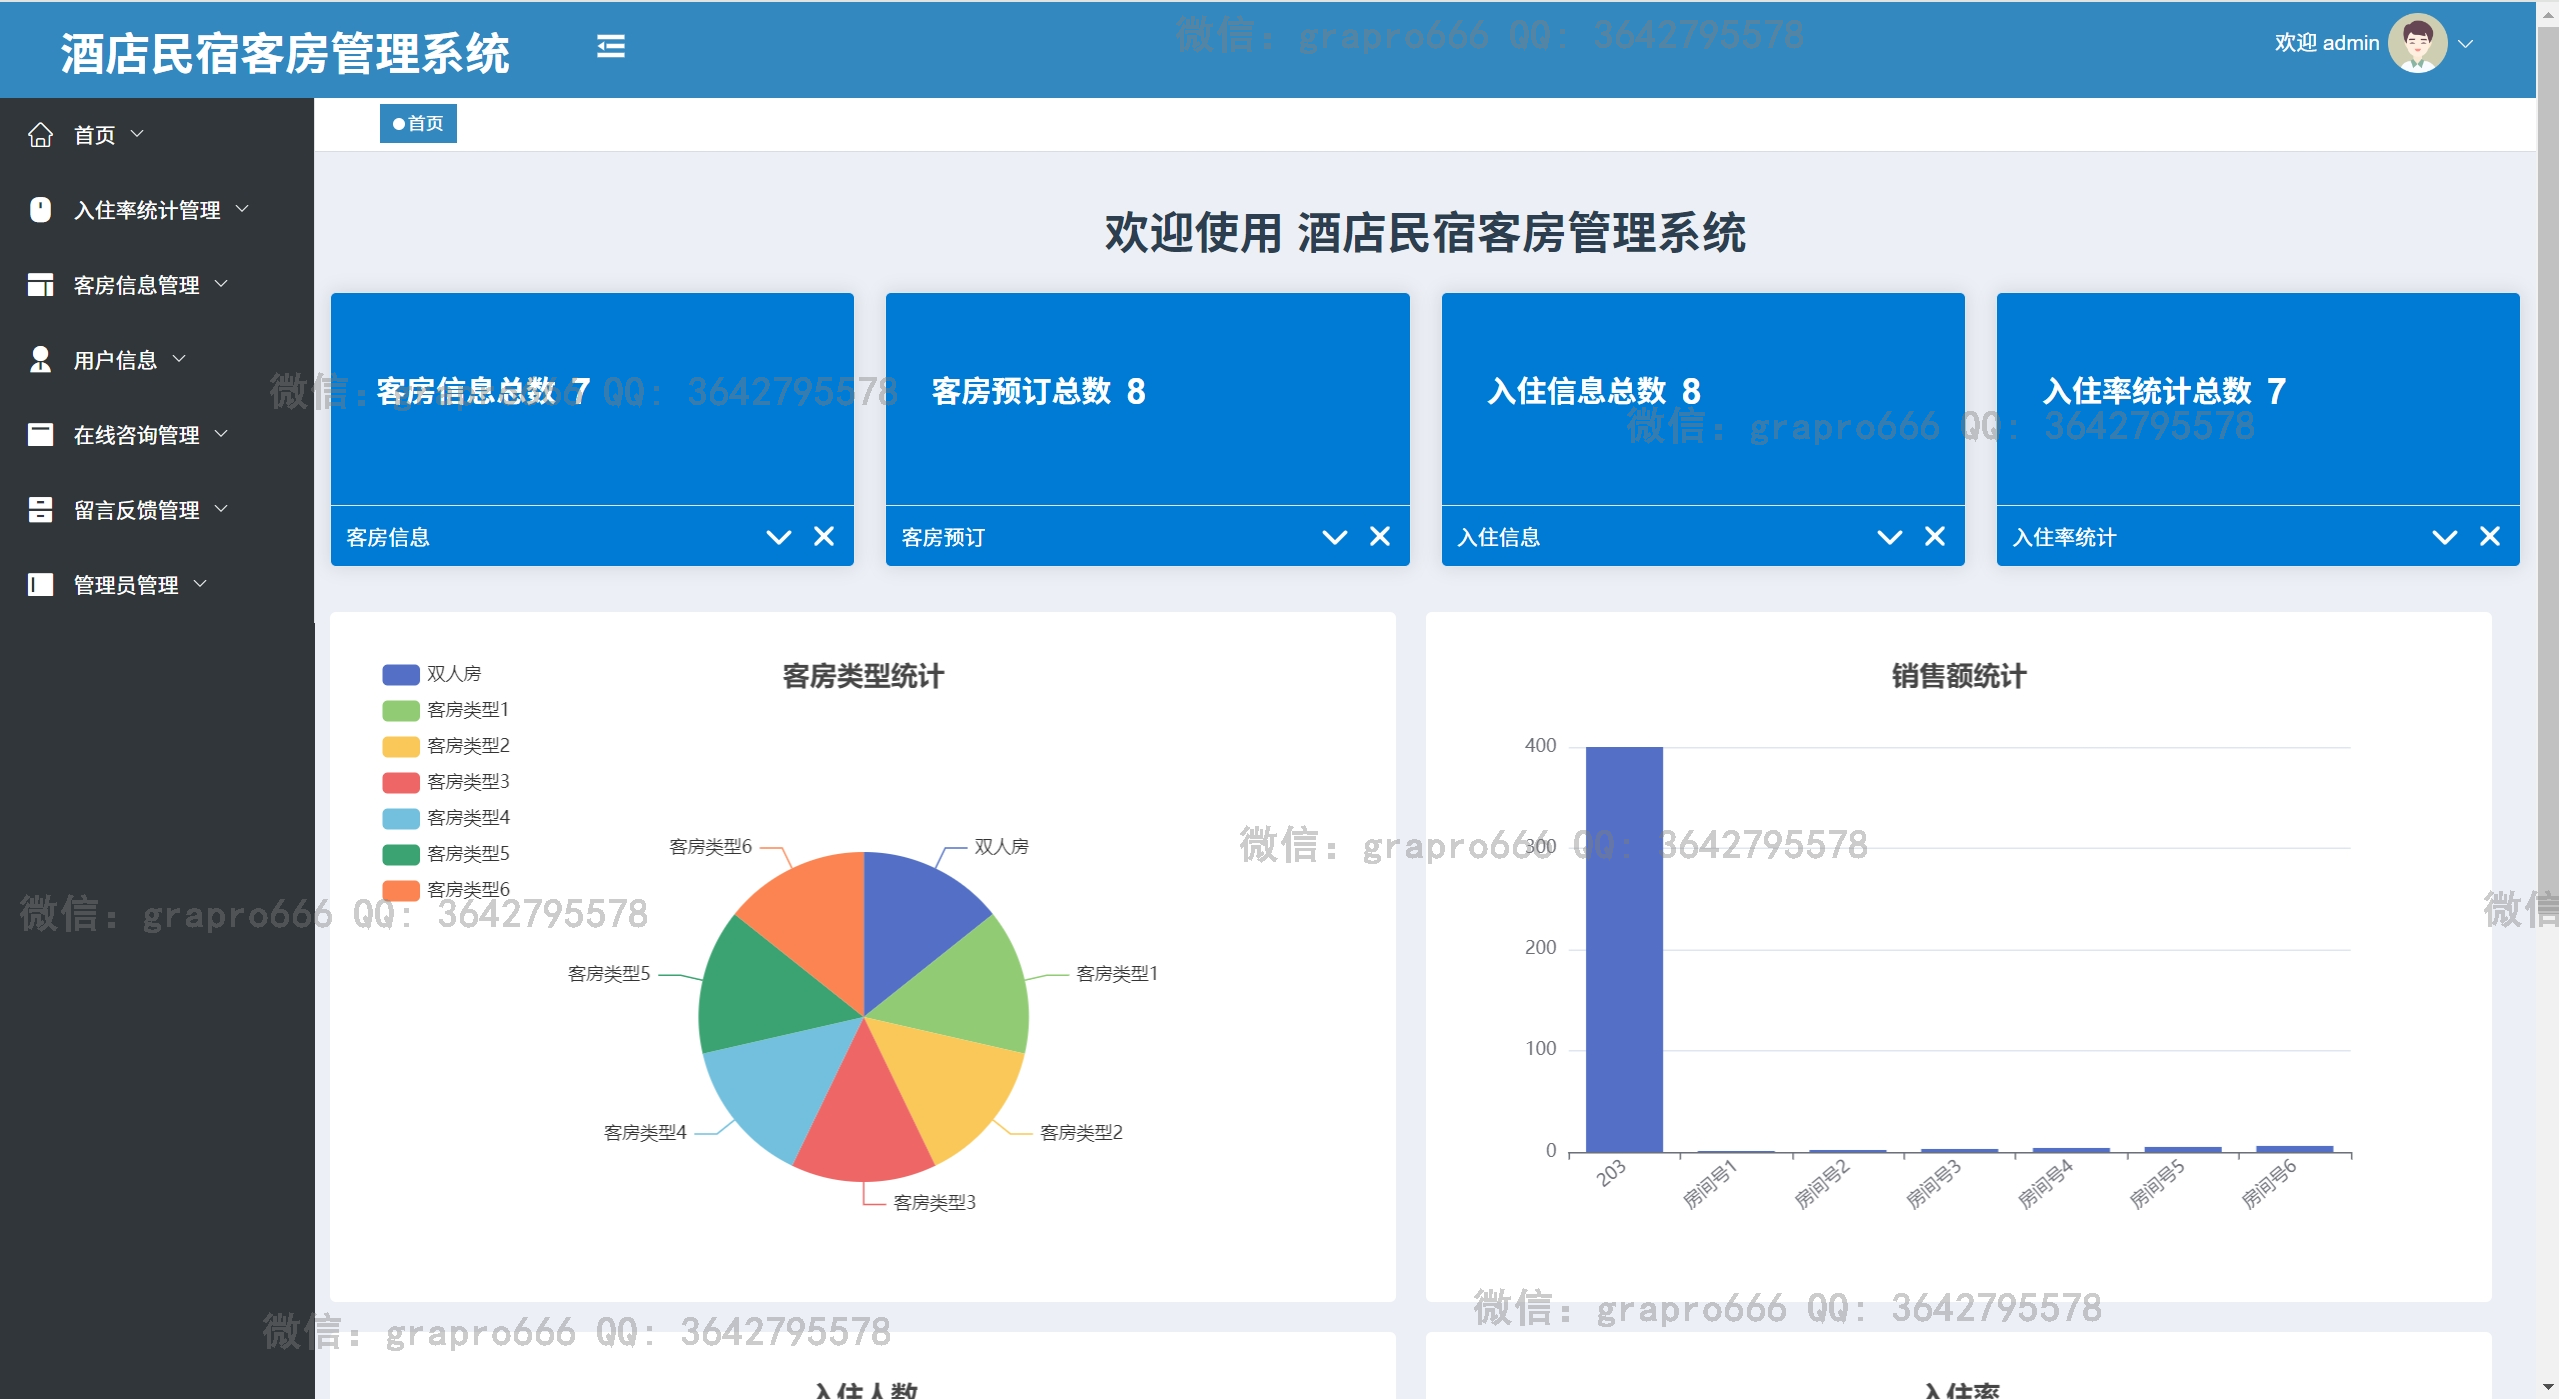Select the 首页 breadcrumb tab

tap(418, 124)
